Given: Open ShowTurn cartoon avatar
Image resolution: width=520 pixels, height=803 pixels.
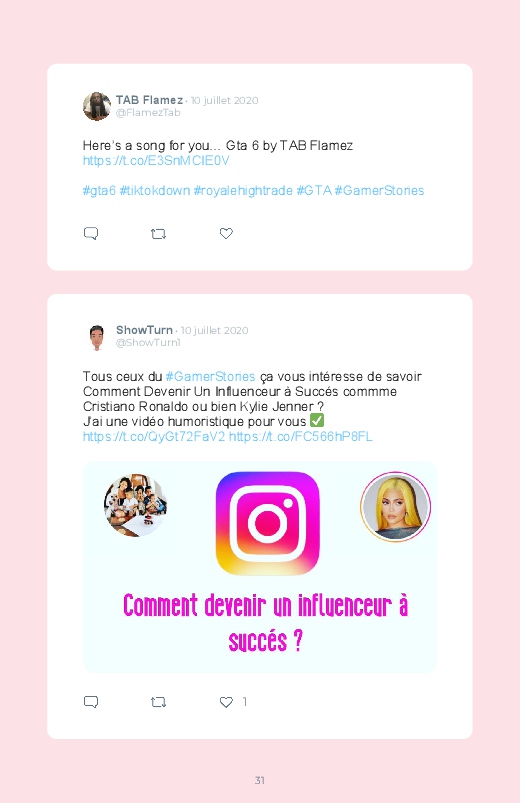Looking at the screenshot, I should [97, 336].
